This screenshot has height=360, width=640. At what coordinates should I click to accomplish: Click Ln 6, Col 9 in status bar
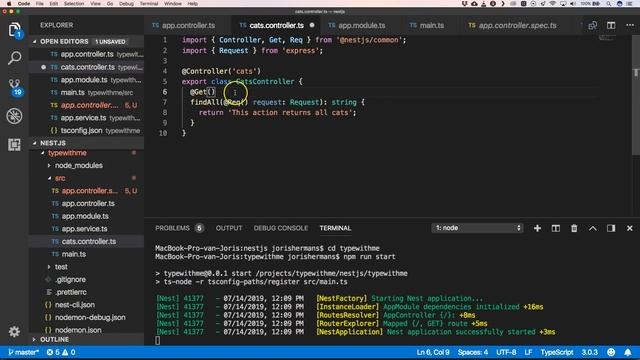click(433, 352)
